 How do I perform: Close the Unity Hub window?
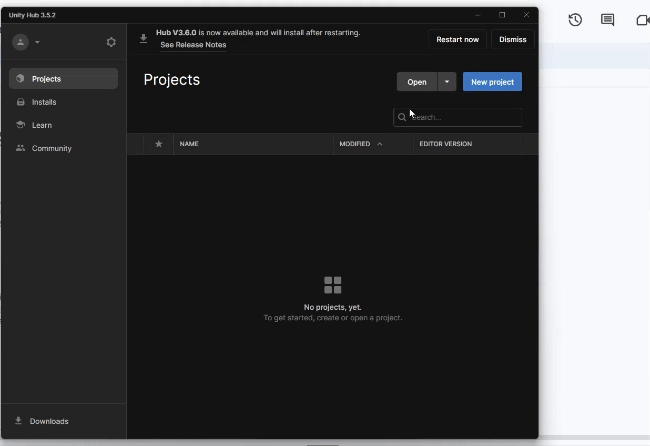pyautogui.click(x=526, y=15)
